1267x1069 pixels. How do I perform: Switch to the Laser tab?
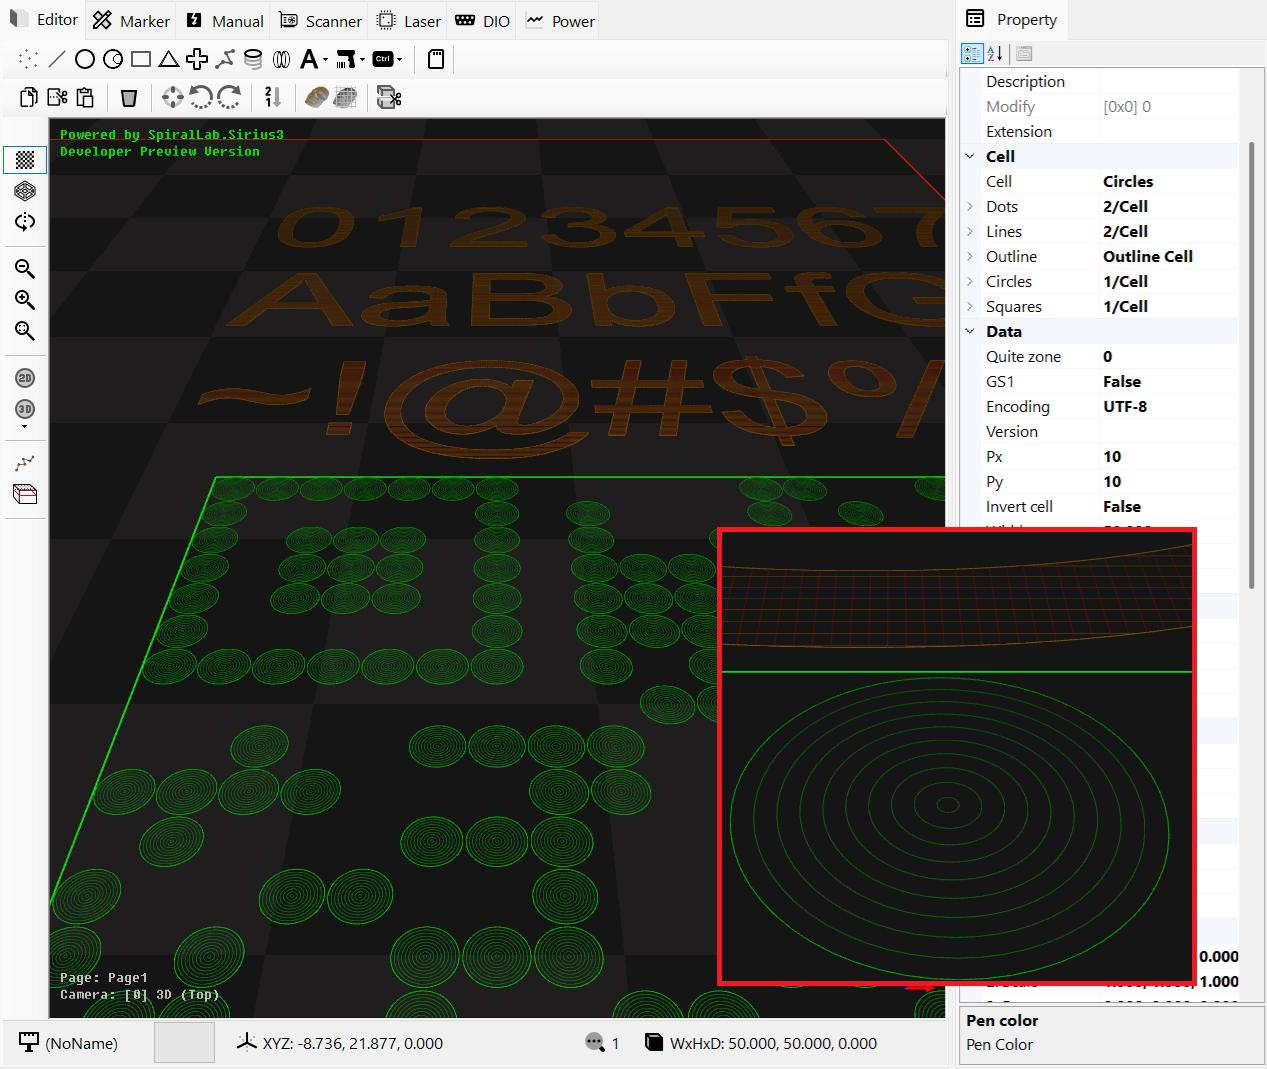click(408, 21)
